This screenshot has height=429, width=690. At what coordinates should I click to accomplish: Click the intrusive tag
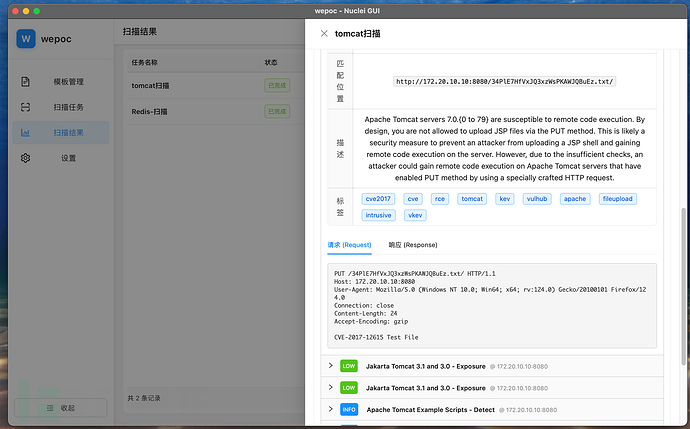click(x=378, y=215)
